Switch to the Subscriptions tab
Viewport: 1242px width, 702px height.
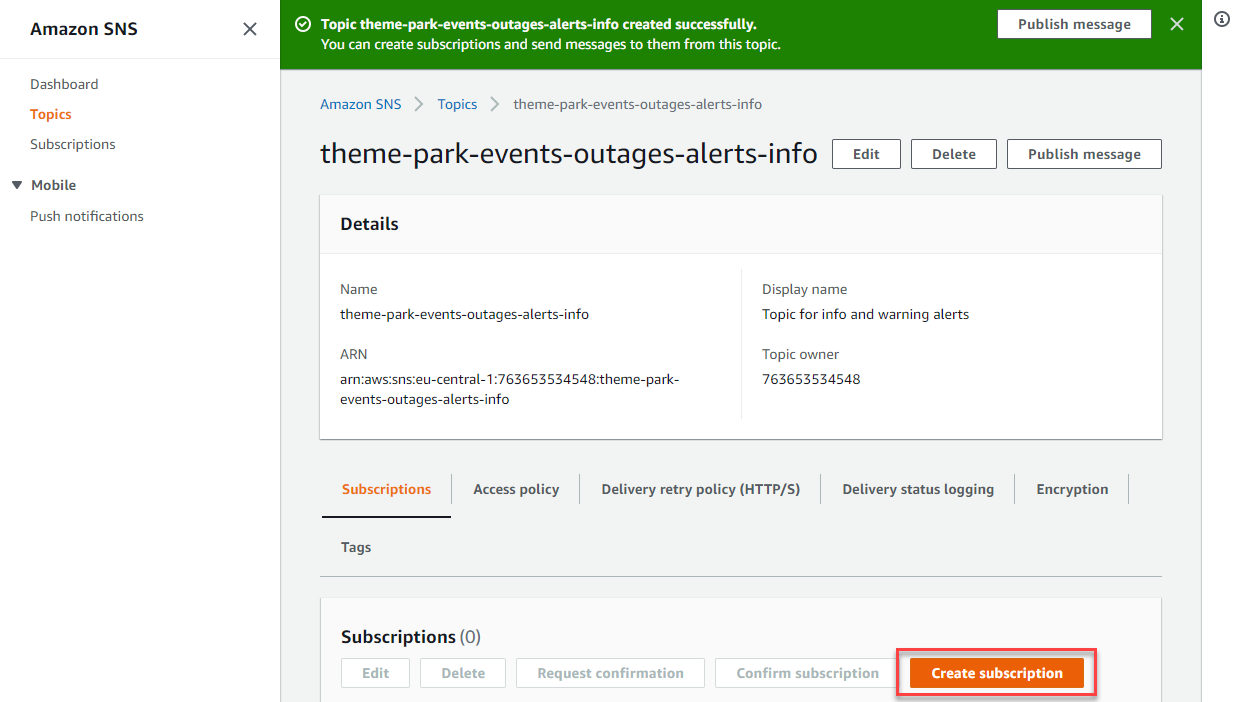coord(386,489)
